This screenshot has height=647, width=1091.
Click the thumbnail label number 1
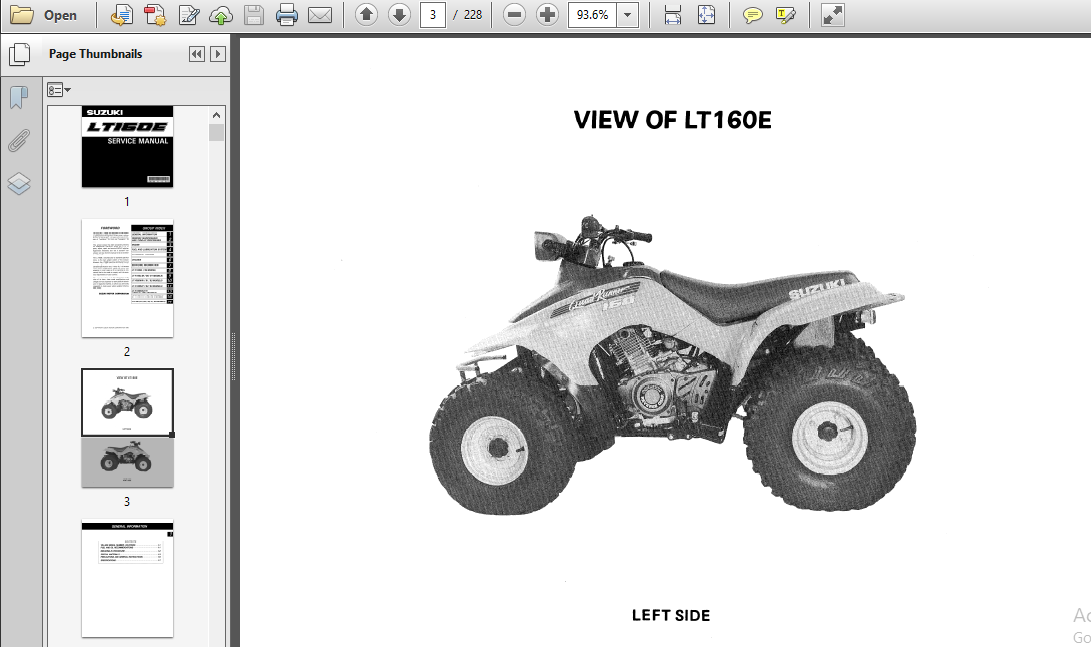click(x=127, y=202)
